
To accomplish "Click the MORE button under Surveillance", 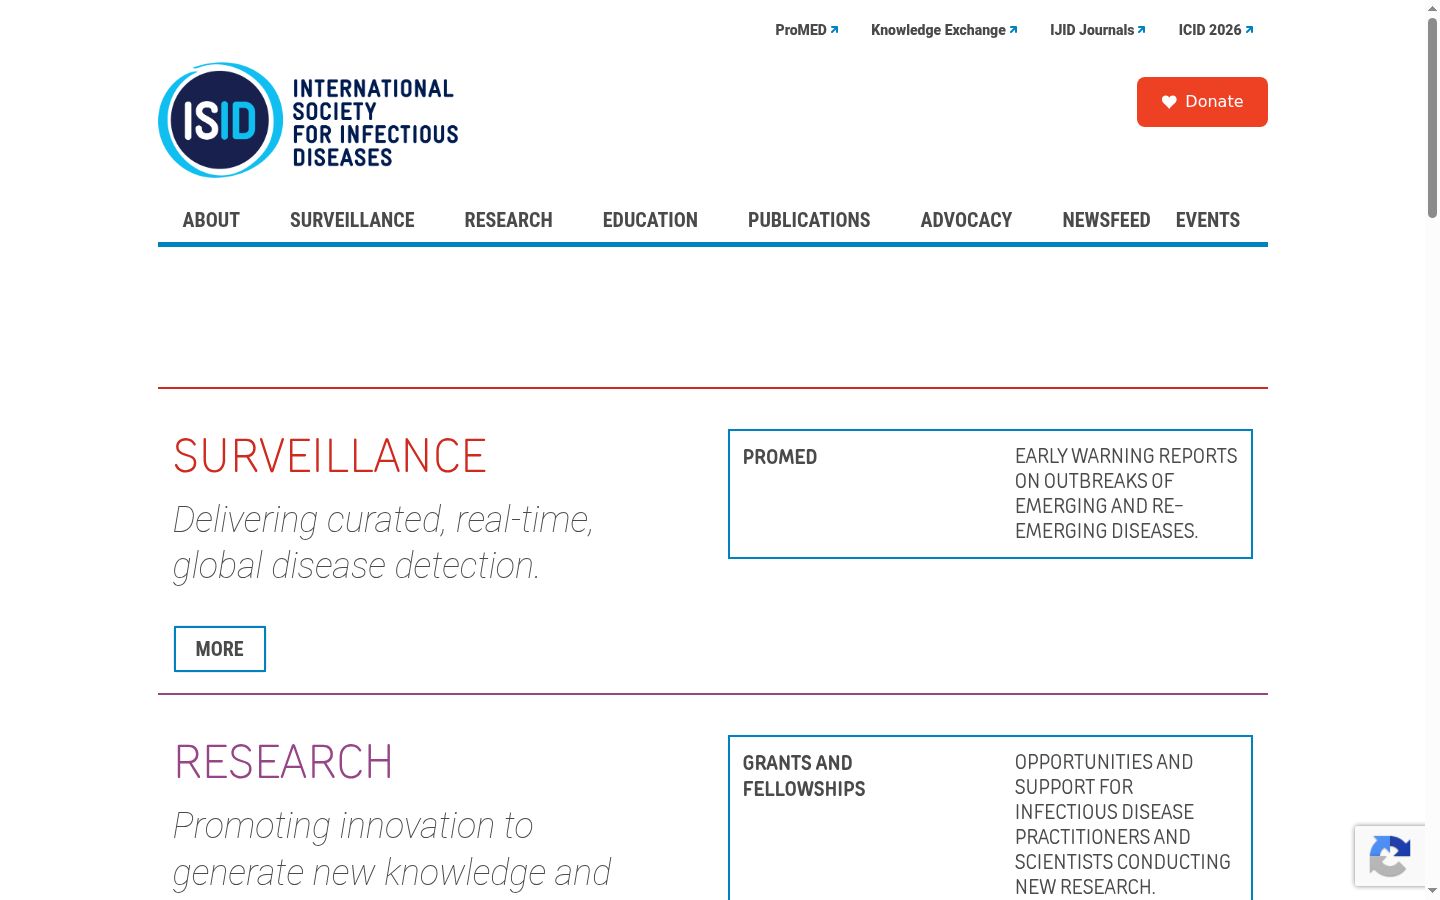I will 220,649.
